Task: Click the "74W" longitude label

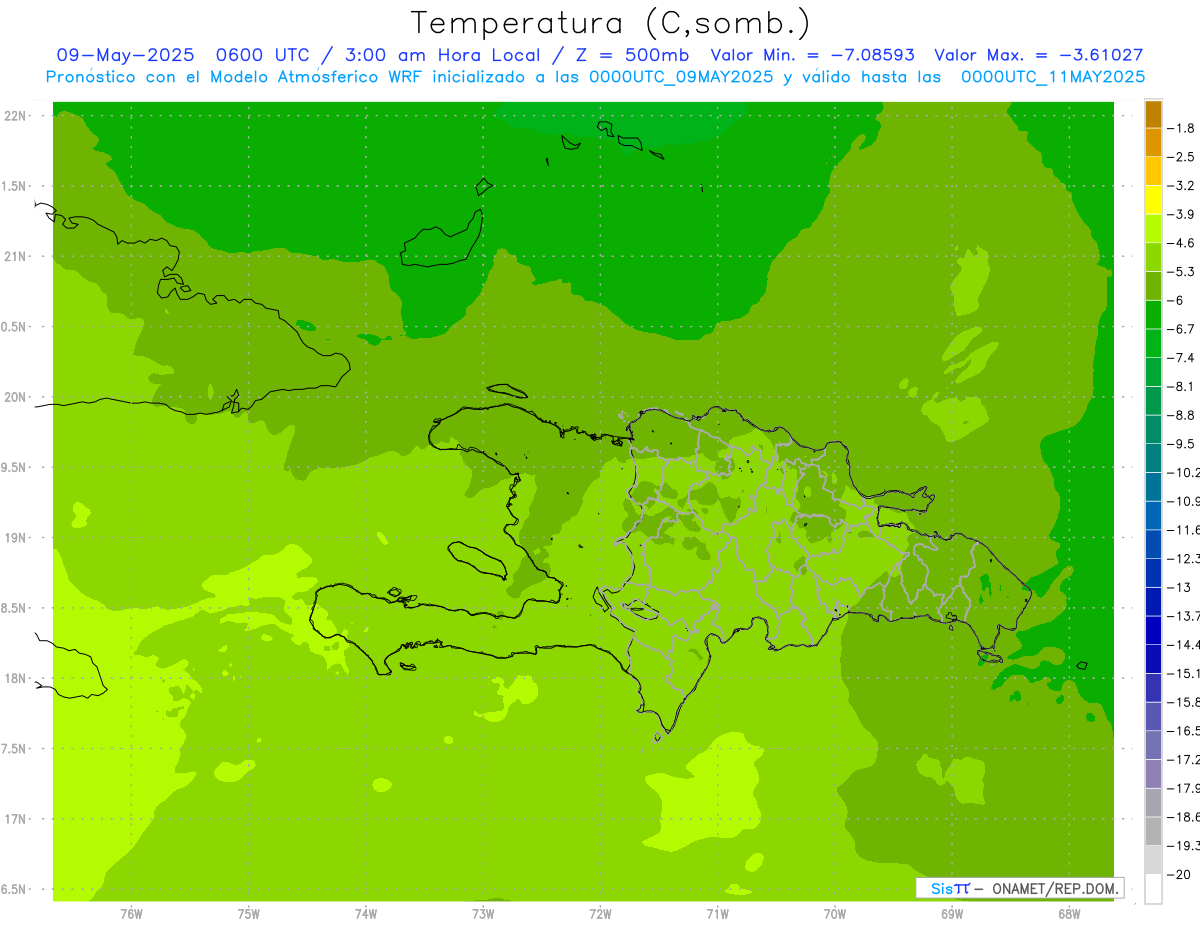Action: (x=366, y=914)
